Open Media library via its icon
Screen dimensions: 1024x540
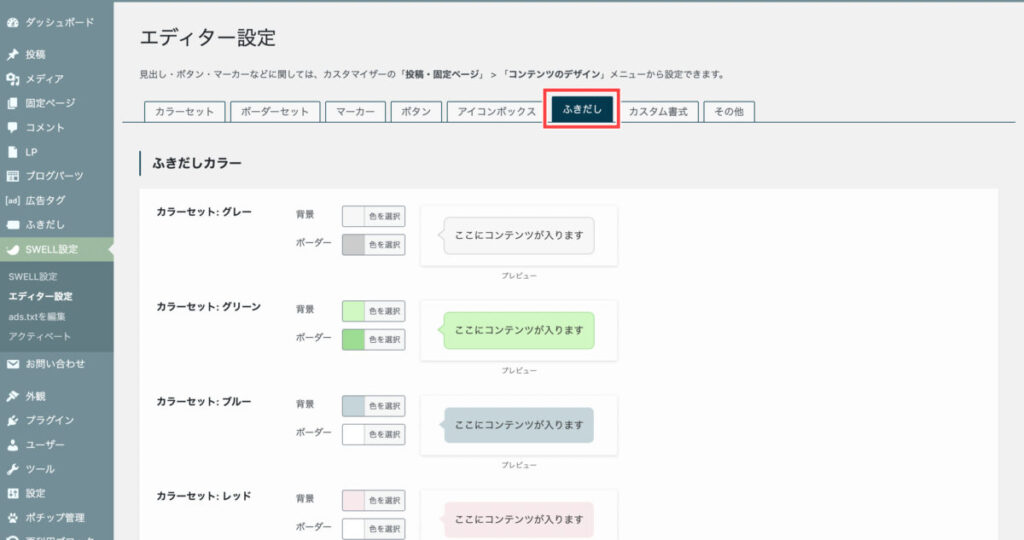[x=13, y=79]
